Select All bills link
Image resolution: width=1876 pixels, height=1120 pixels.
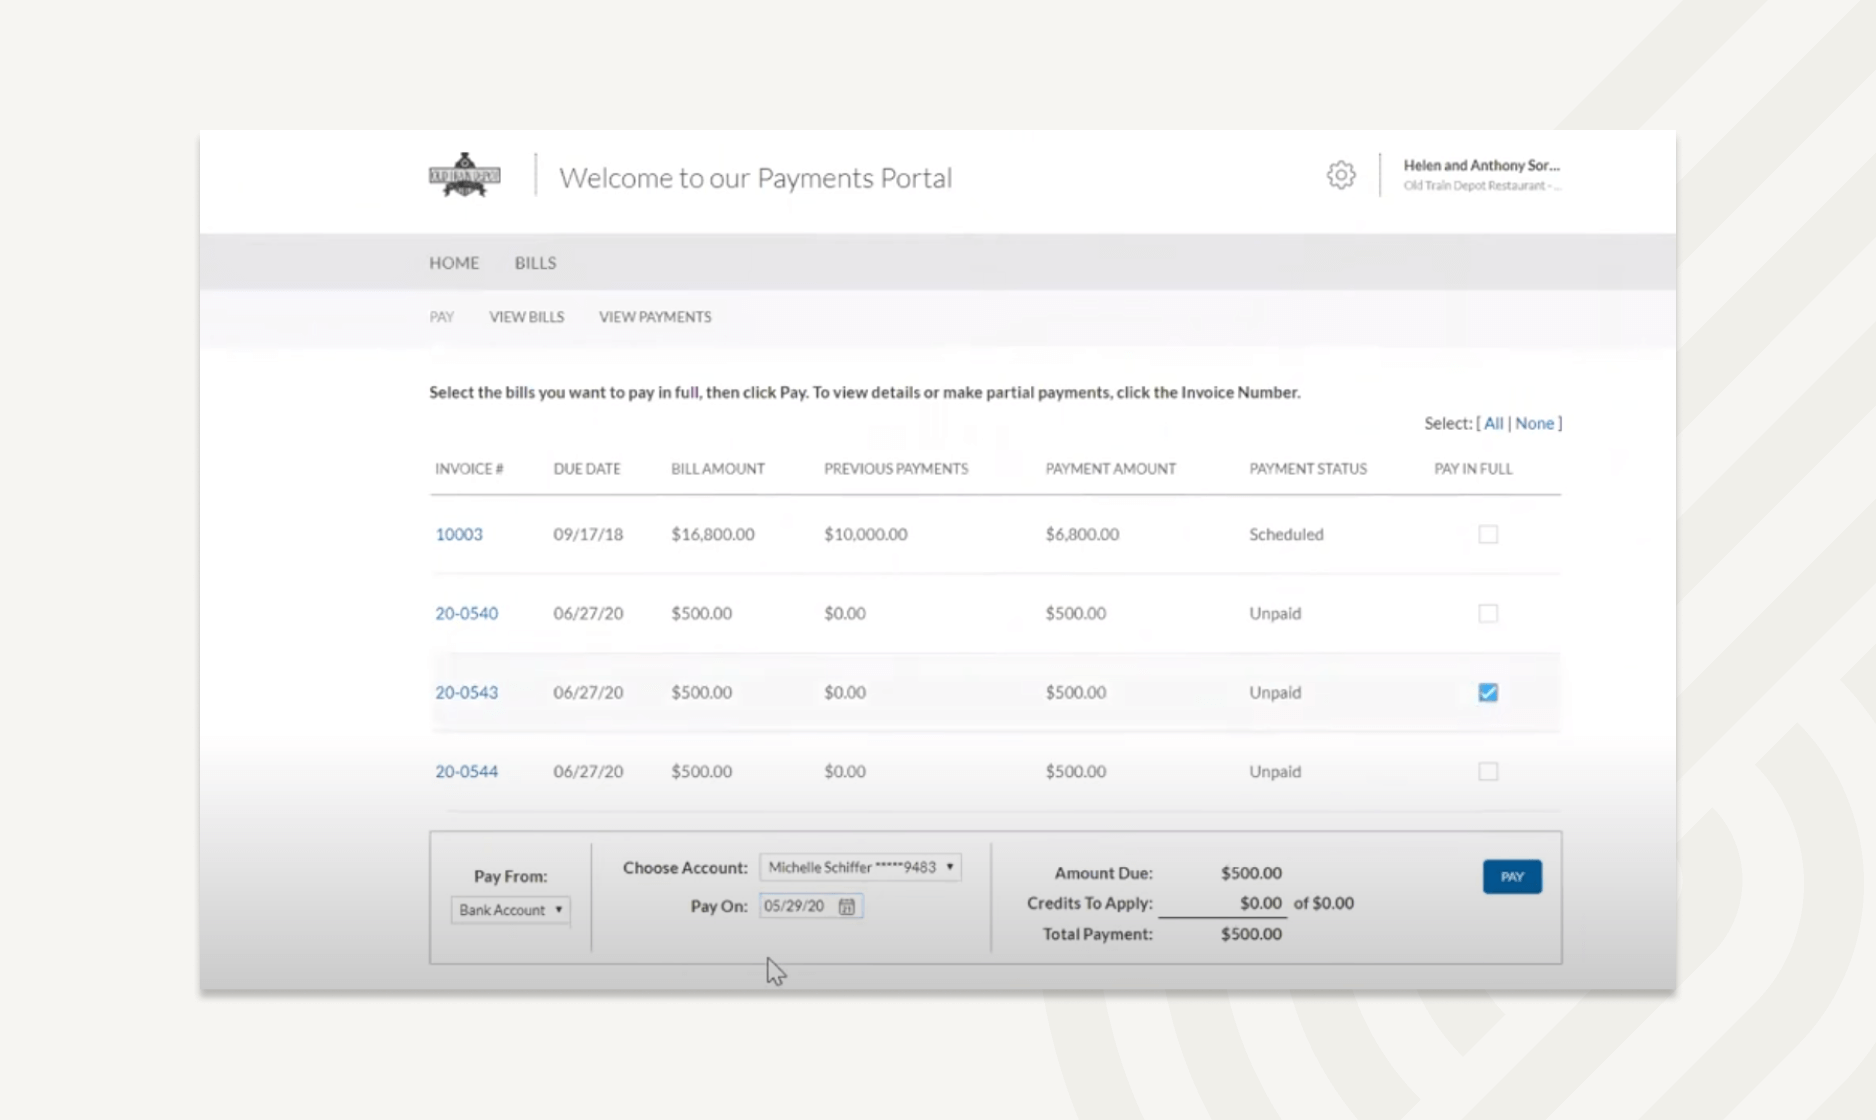pos(1493,423)
